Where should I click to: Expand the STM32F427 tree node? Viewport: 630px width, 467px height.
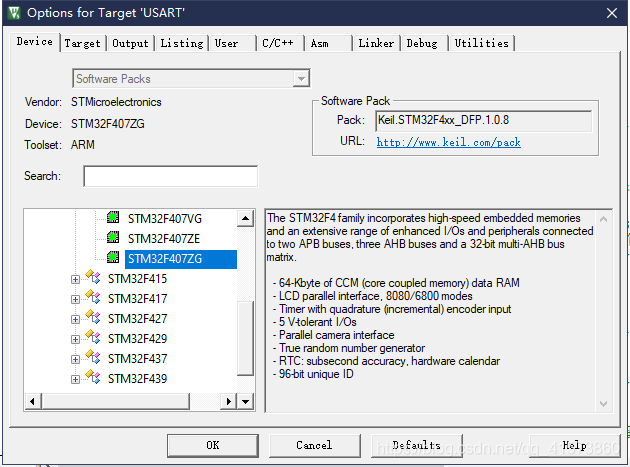[75, 320]
